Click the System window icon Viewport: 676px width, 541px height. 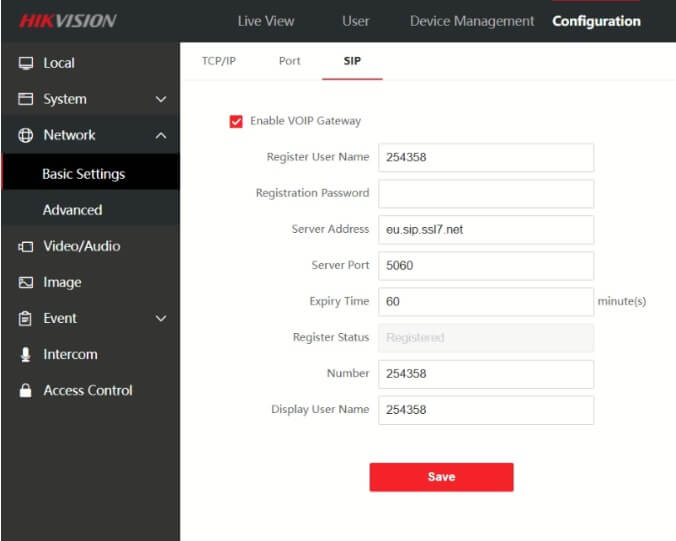[26, 99]
